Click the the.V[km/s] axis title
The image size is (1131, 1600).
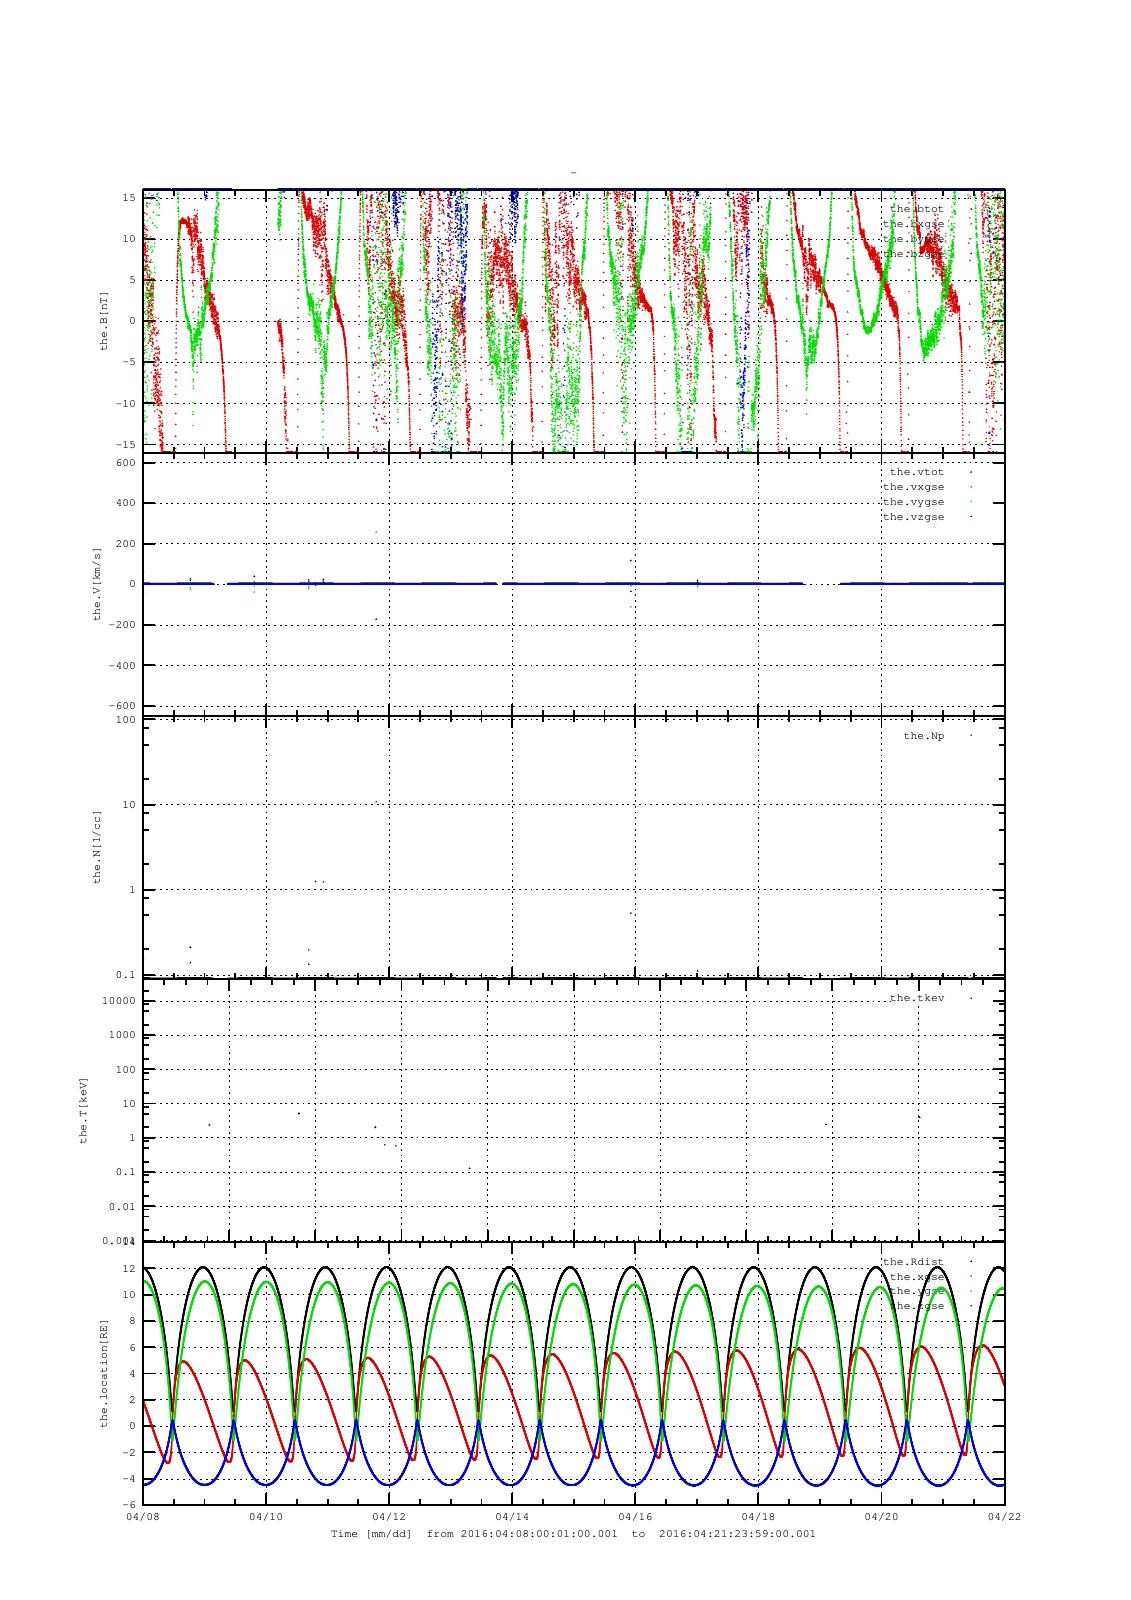click(x=97, y=584)
